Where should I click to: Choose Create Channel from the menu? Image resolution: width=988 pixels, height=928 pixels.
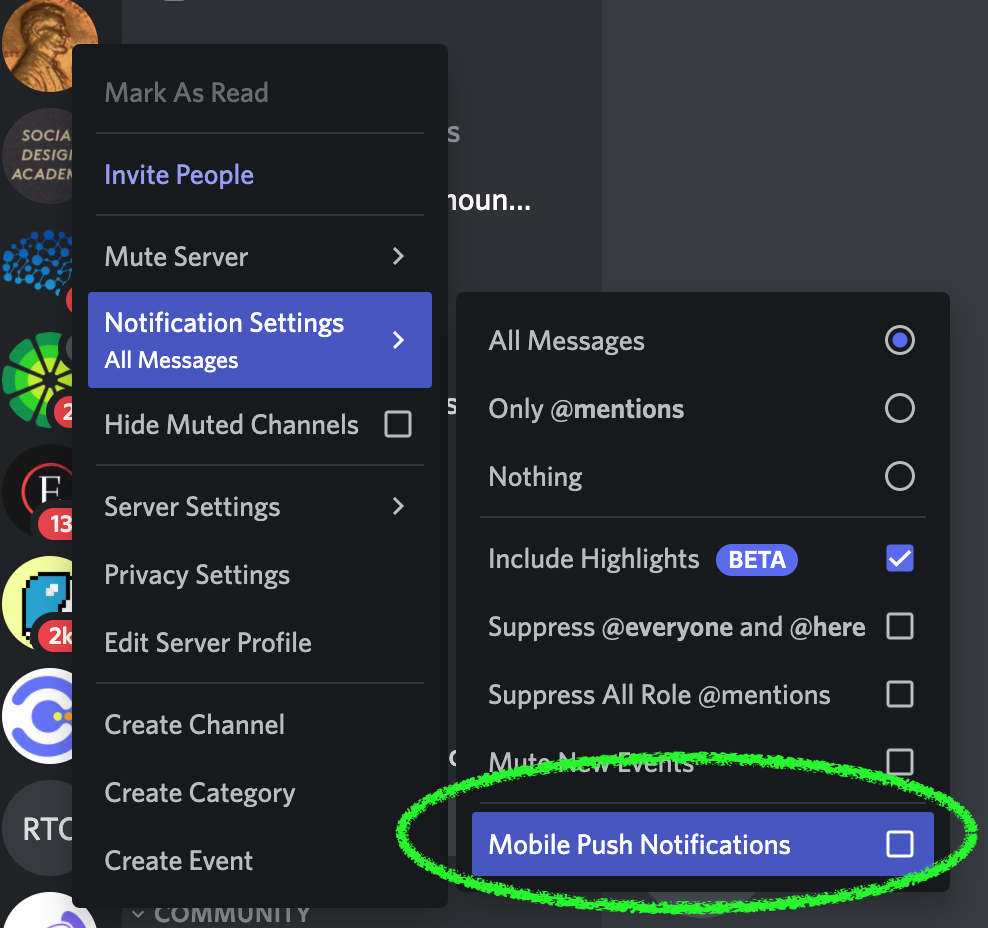coord(195,725)
